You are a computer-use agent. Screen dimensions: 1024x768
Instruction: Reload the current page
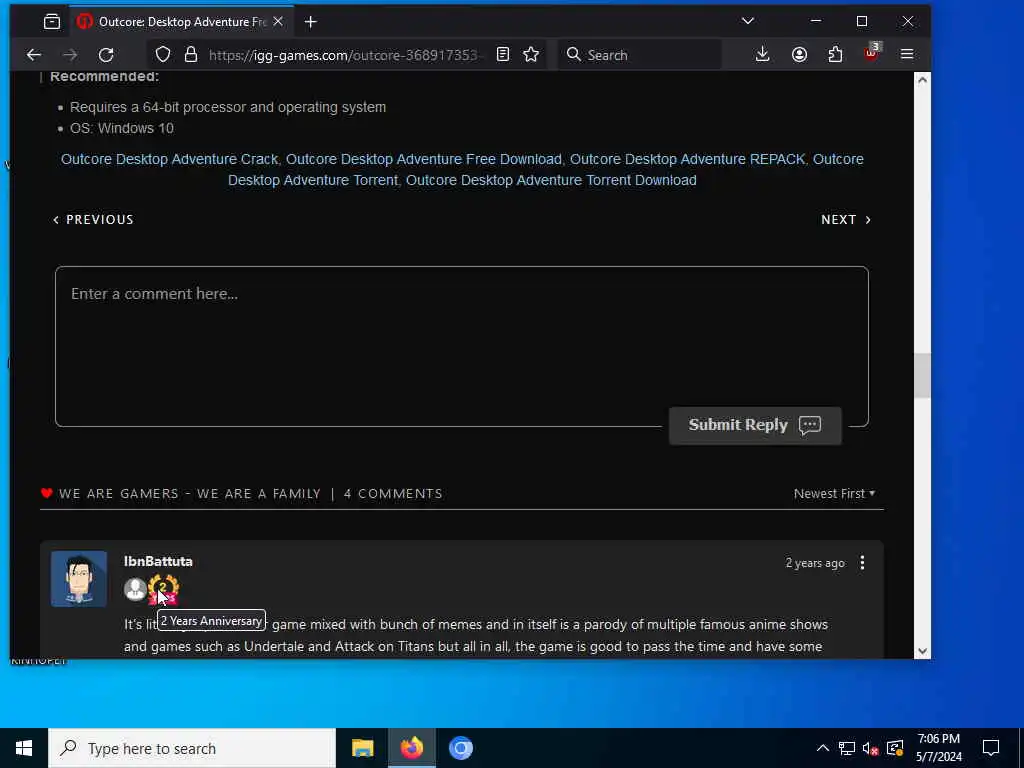106,55
